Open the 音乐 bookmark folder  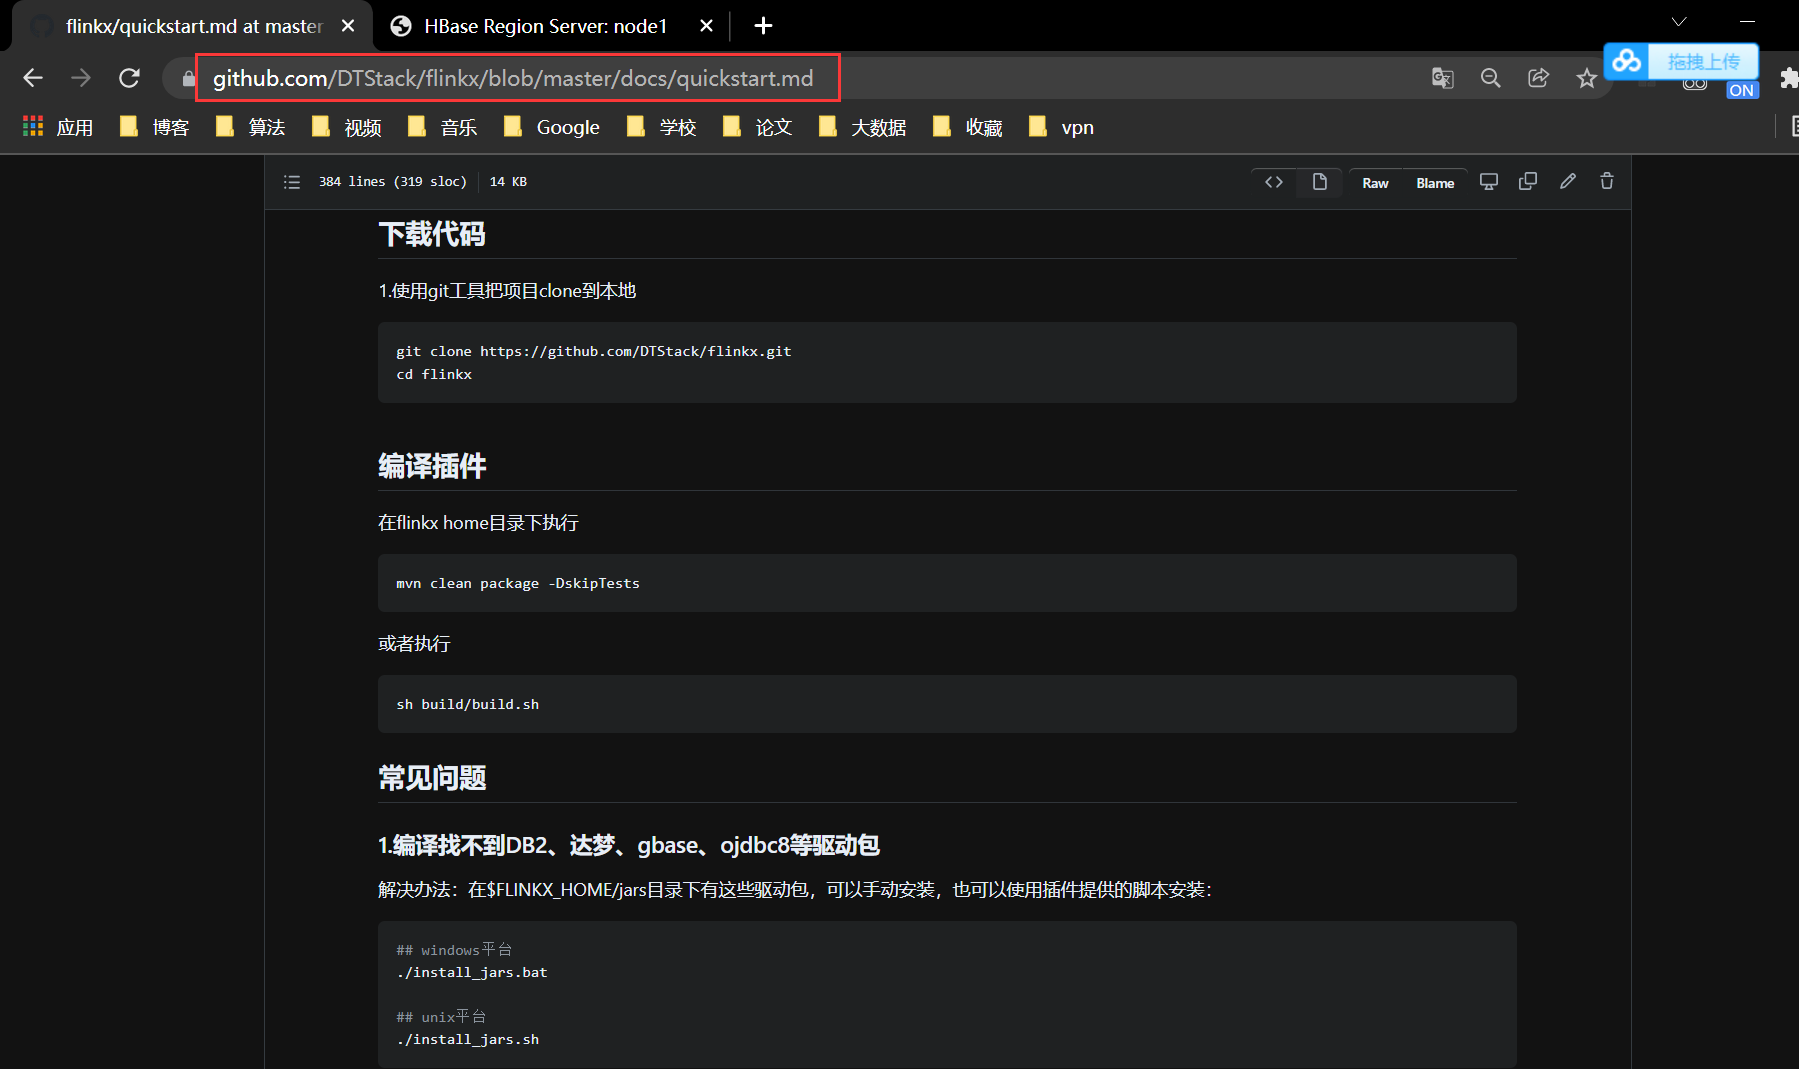click(x=442, y=127)
